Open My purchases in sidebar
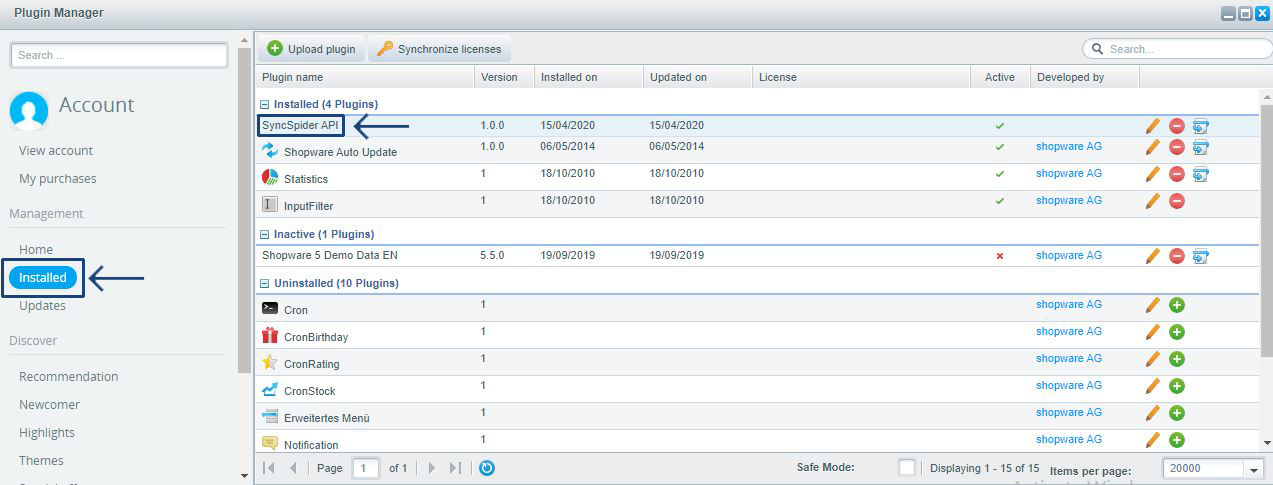The width and height of the screenshot is (1273, 485). tap(58, 179)
